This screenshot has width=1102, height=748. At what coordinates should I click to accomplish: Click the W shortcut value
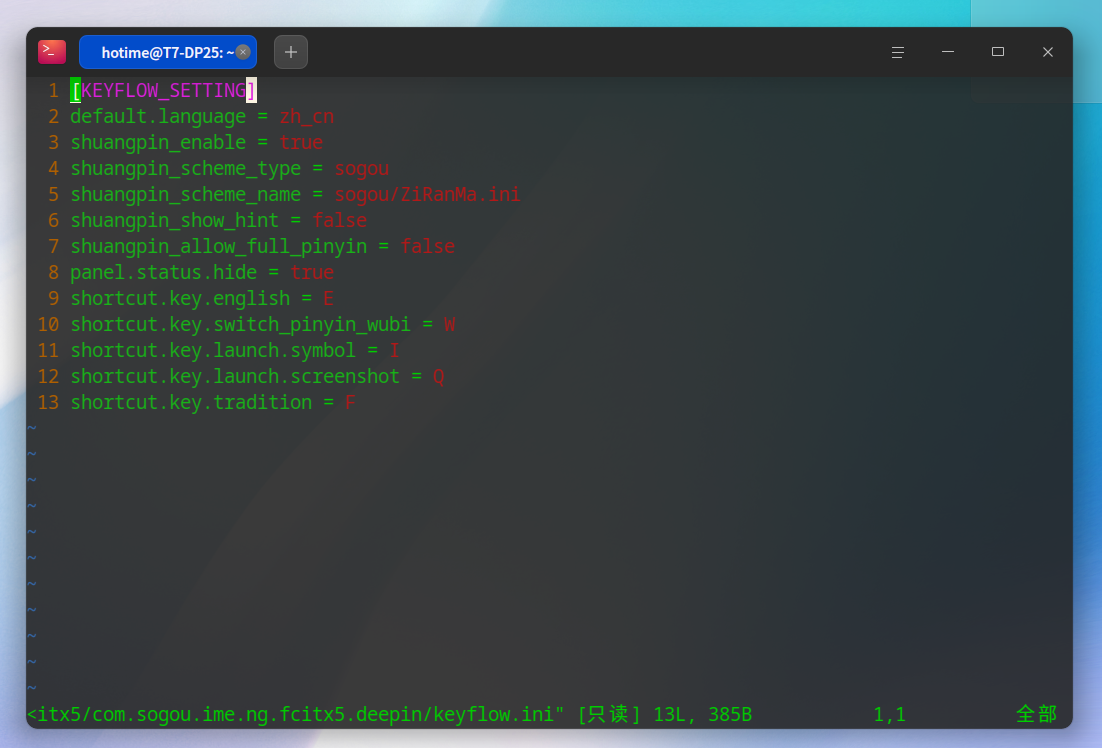click(x=449, y=325)
